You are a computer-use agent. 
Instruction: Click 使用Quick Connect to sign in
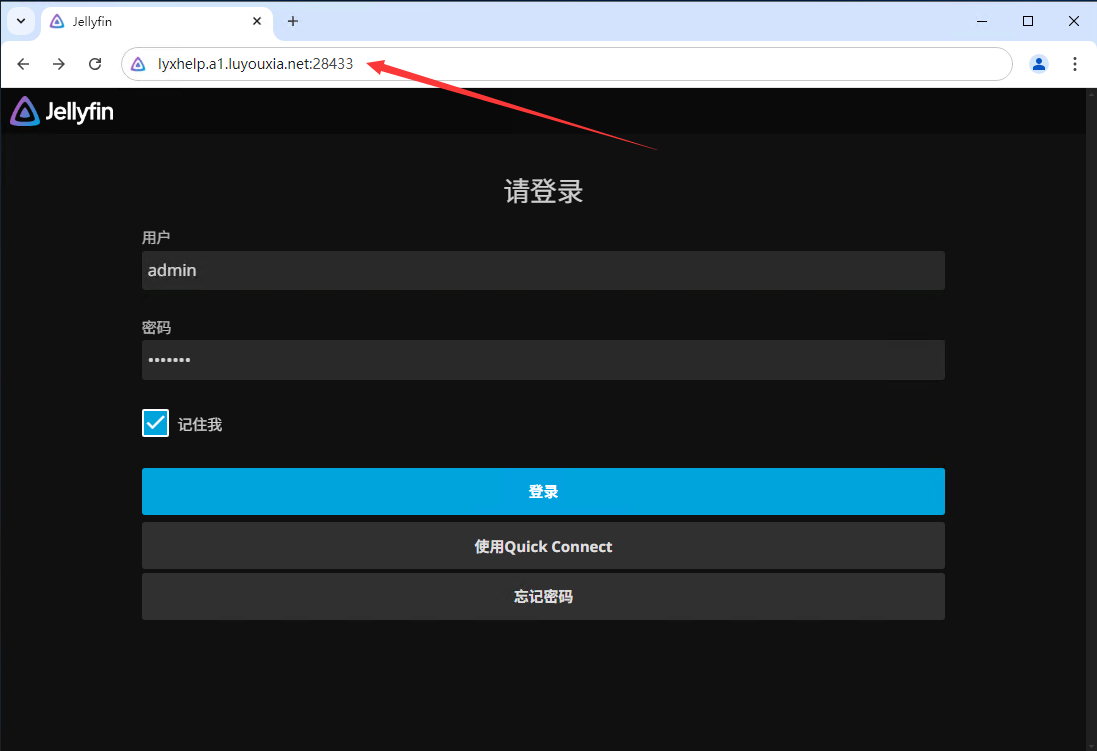pyautogui.click(x=543, y=546)
